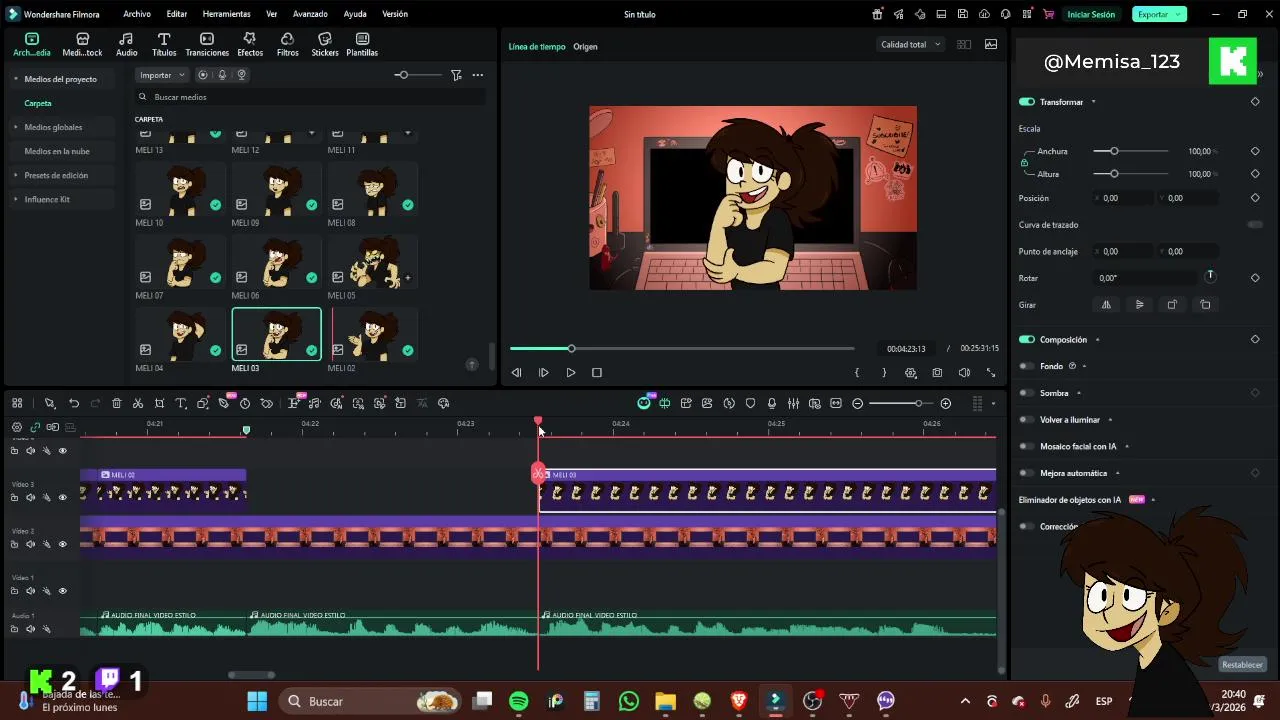Open the Herramientas menu
The height and width of the screenshot is (720, 1280).
click(226, 14)
